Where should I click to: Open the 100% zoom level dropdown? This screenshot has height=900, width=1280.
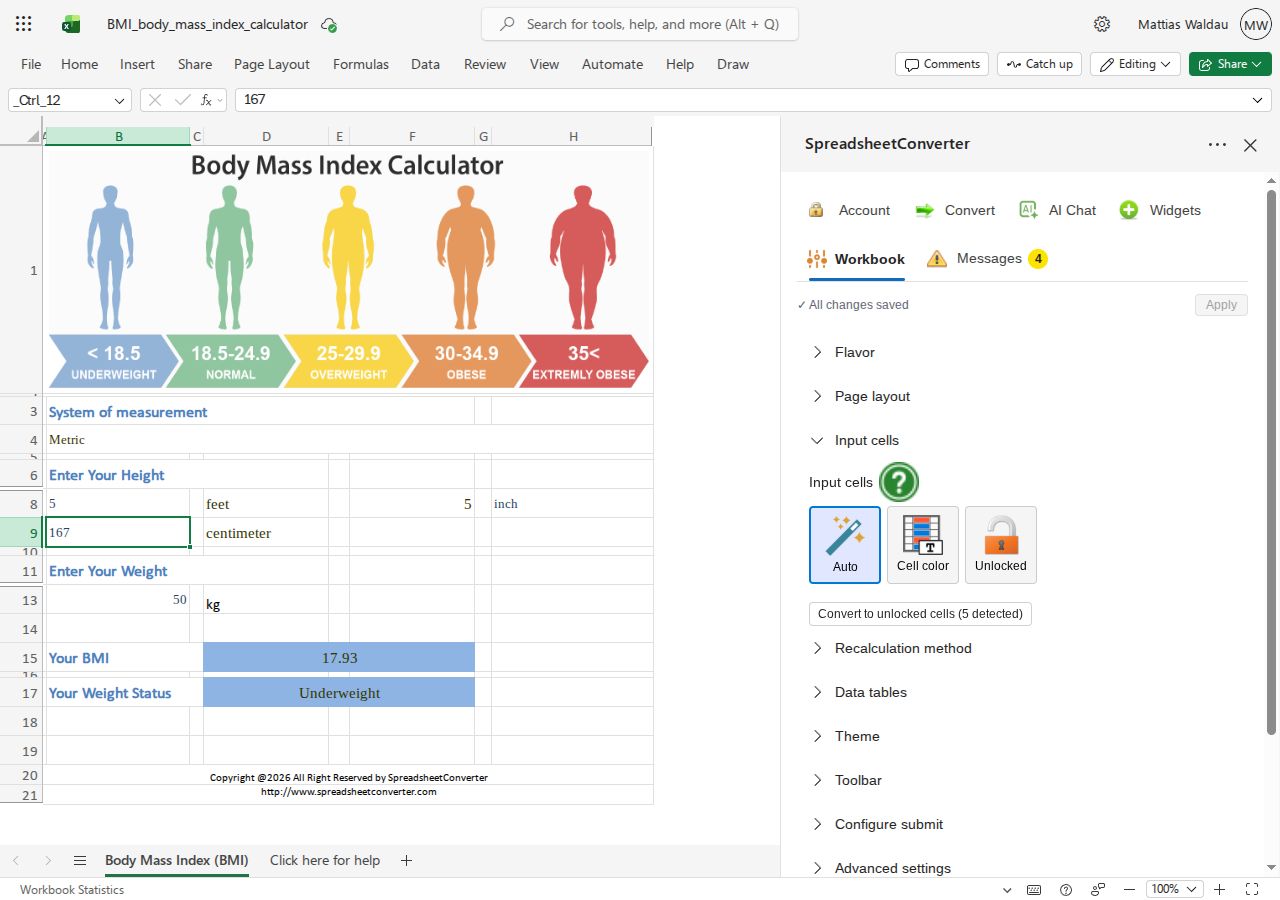click(1175, 889)
